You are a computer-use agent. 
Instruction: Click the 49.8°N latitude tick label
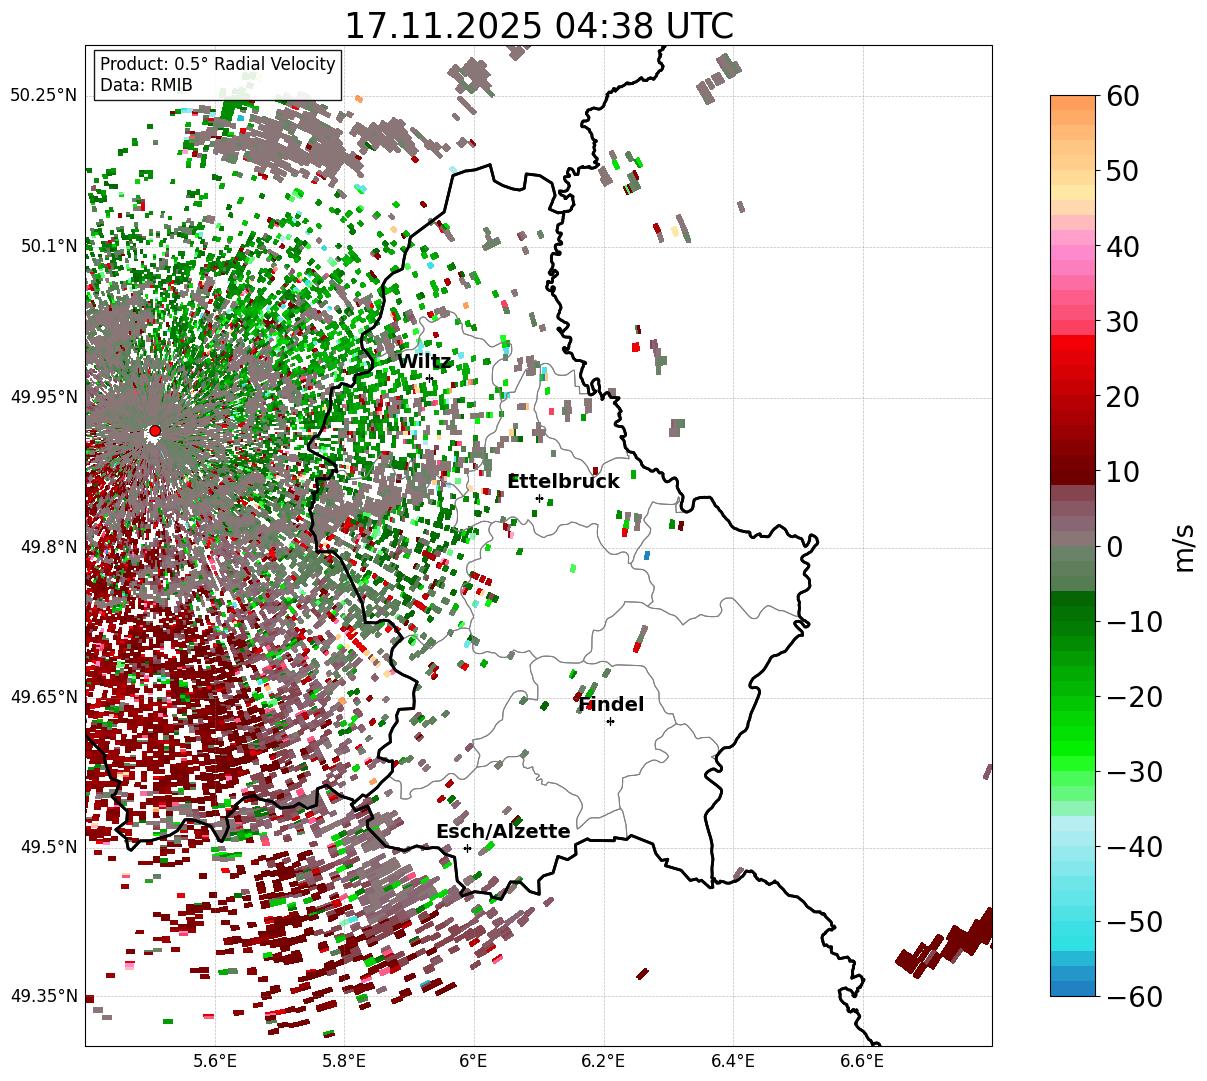48,547
